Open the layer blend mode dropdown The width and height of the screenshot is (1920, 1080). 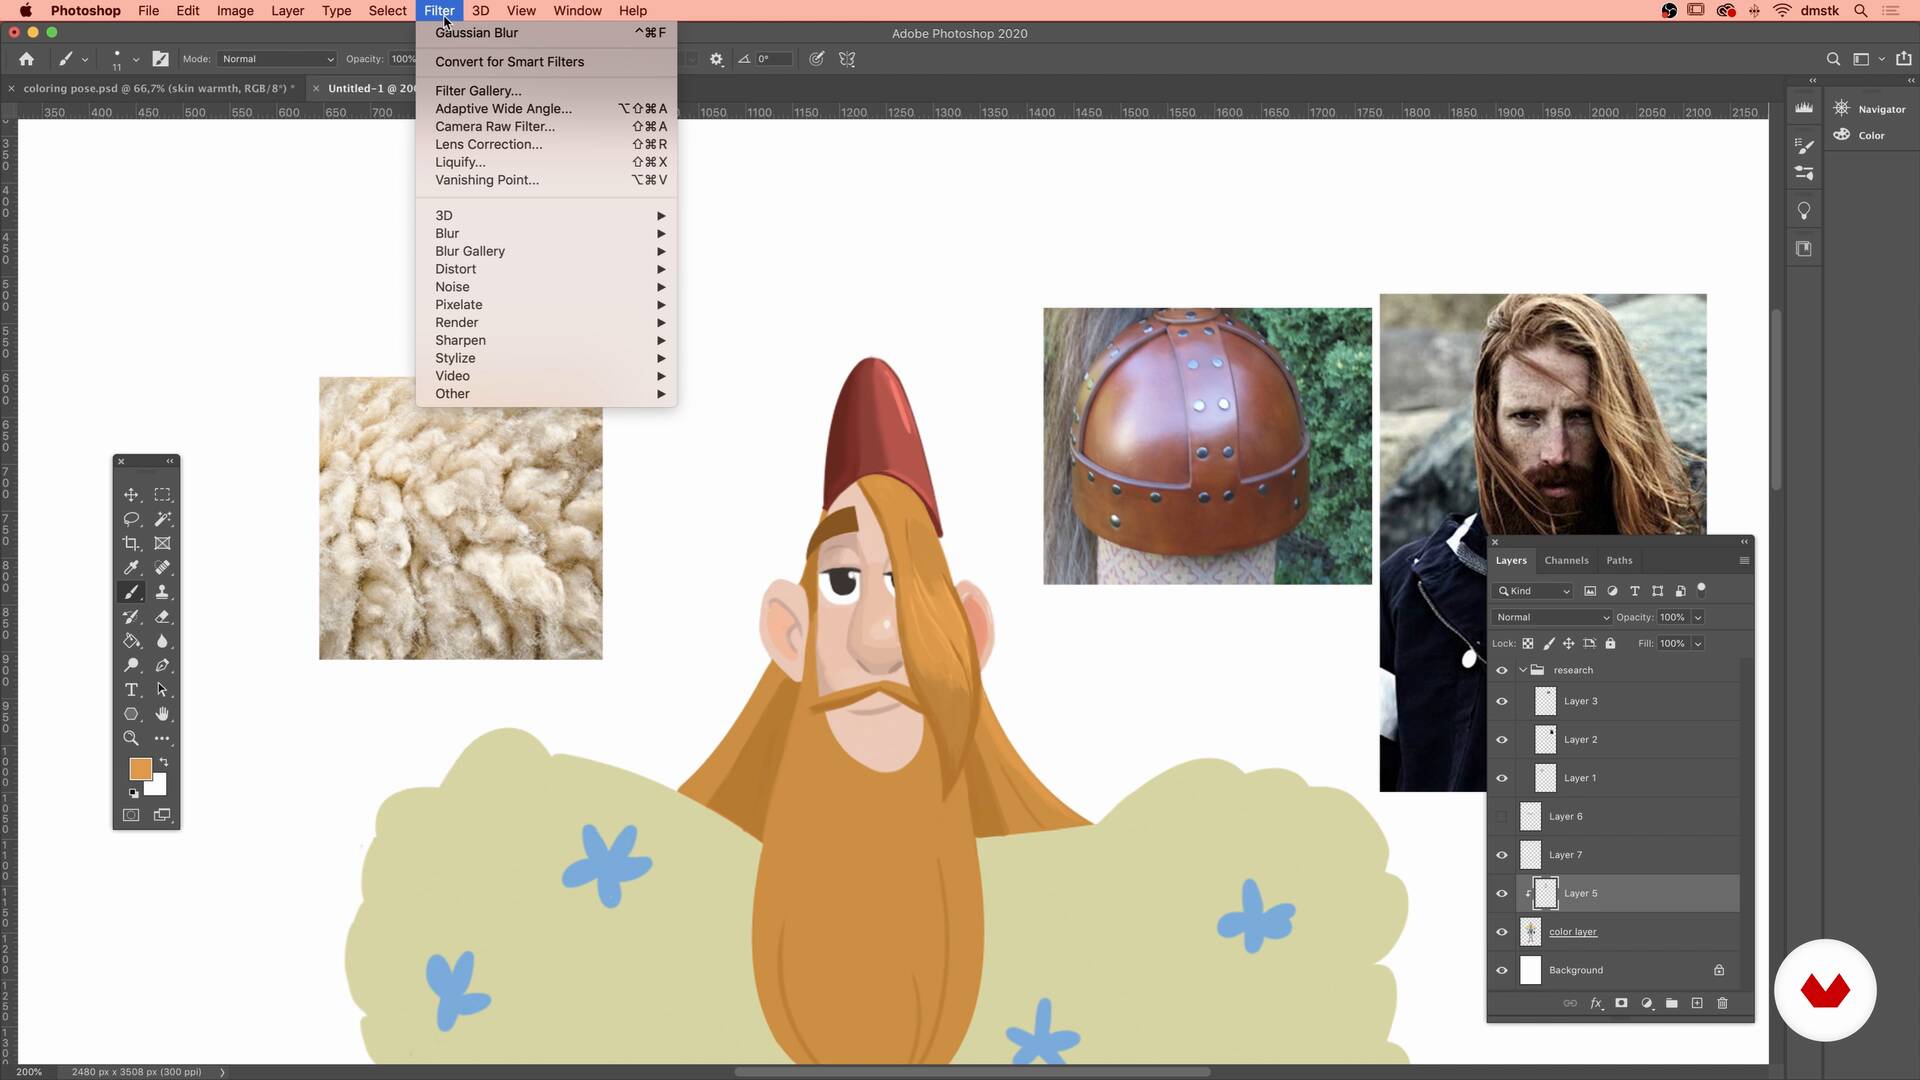click(x=1552, y=617)
